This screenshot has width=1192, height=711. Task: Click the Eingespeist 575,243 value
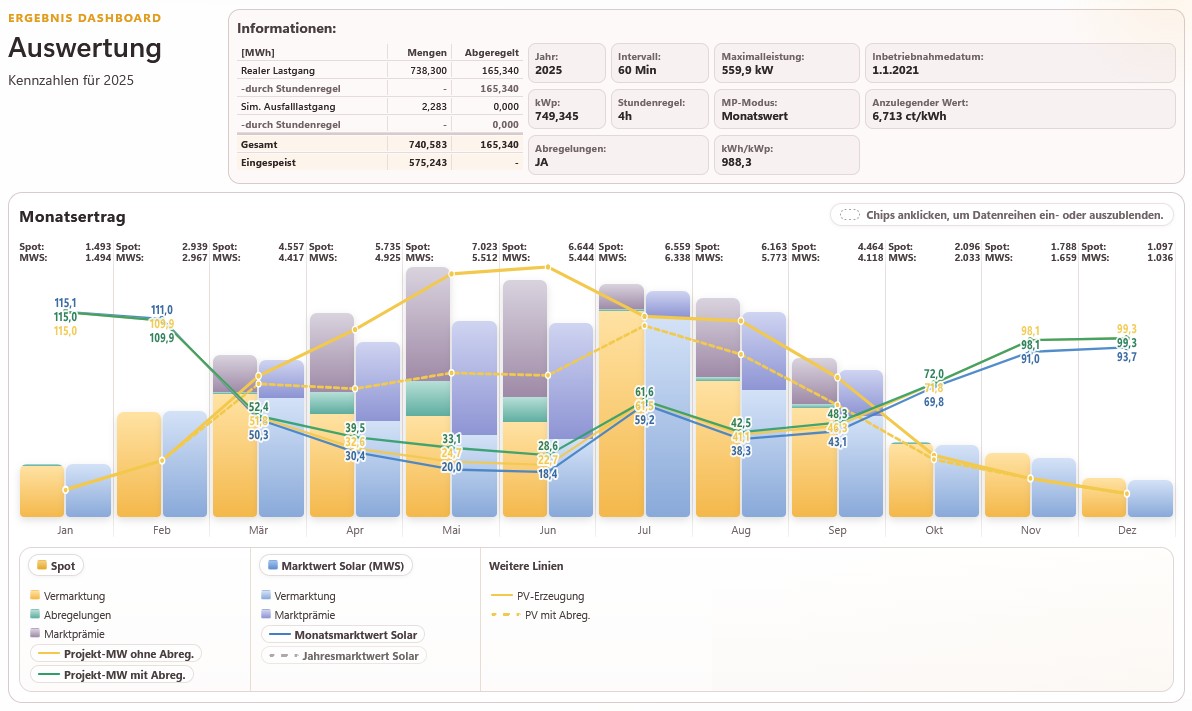428,163
